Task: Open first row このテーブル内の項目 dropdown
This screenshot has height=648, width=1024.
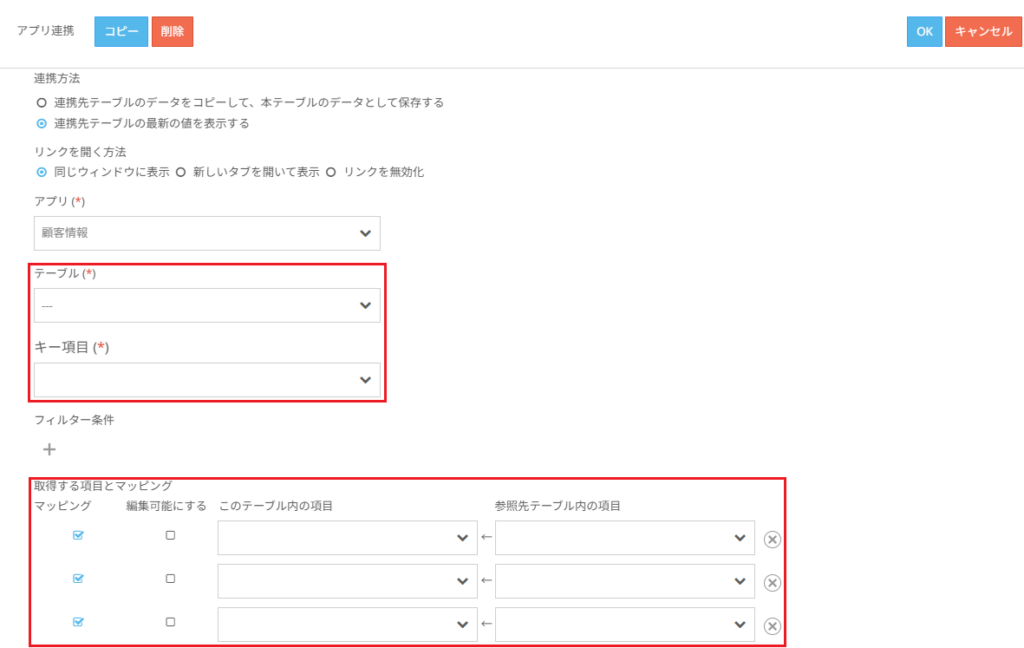Action: tap(347, 538)
